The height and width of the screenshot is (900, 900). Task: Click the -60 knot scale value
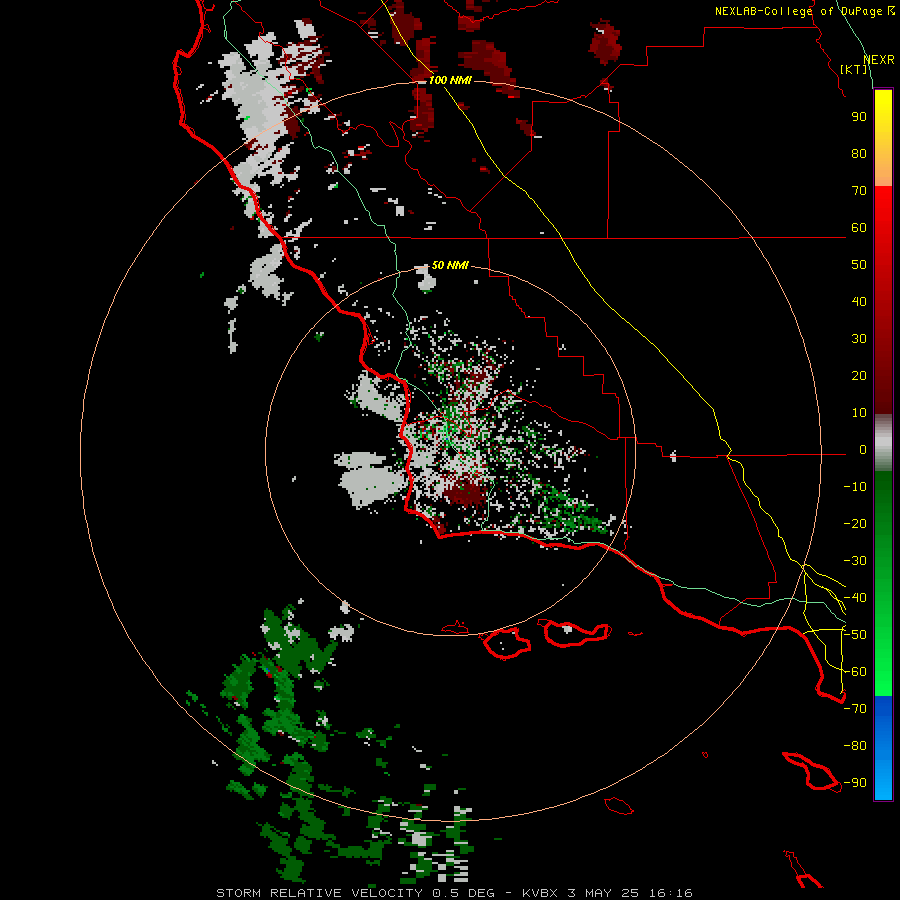point(855,672)
